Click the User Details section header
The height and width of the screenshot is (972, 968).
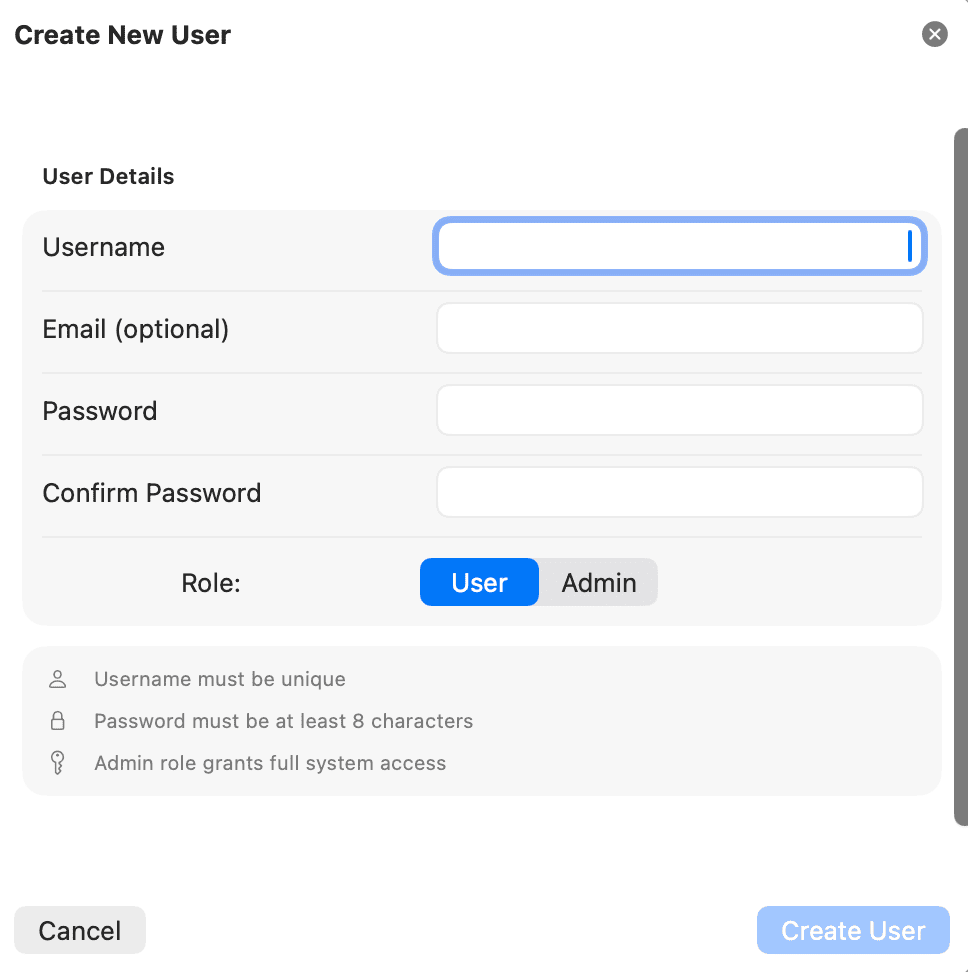tap(108, 176)
